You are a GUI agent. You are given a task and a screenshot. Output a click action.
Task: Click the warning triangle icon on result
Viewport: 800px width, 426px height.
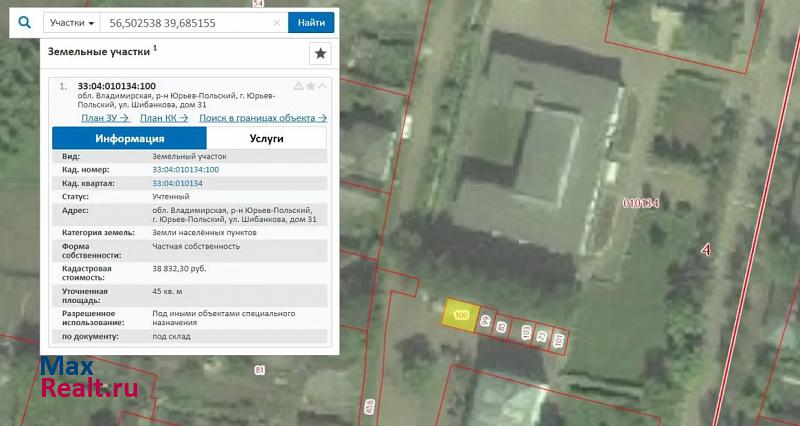point(298,86)
